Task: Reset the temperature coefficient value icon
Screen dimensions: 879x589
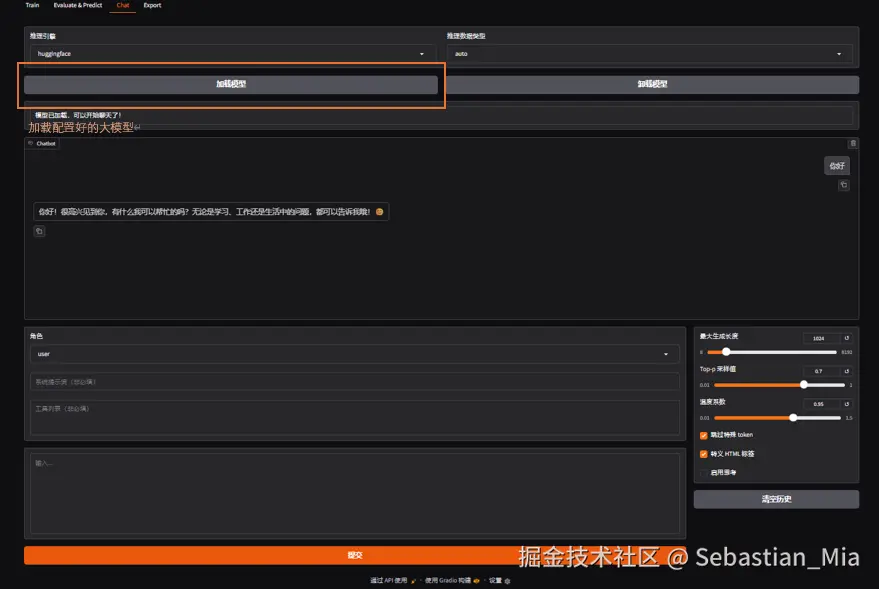Action: point(846,404)
